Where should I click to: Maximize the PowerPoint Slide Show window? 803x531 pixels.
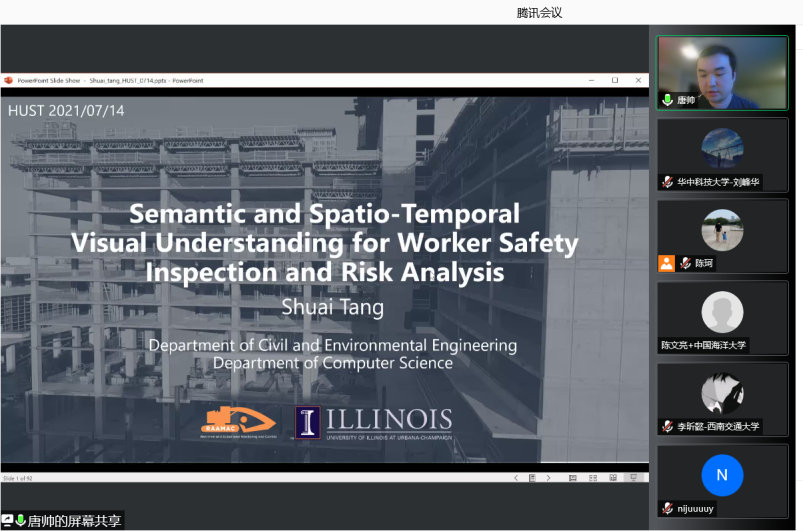point(614,80)
